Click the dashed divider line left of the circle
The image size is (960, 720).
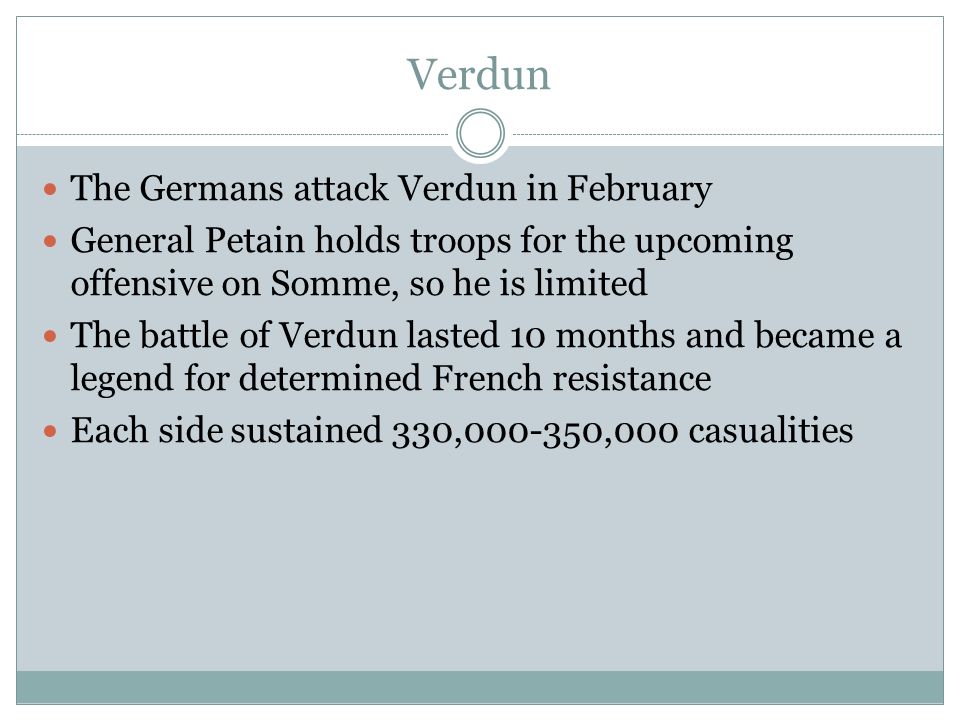[233, 134]
